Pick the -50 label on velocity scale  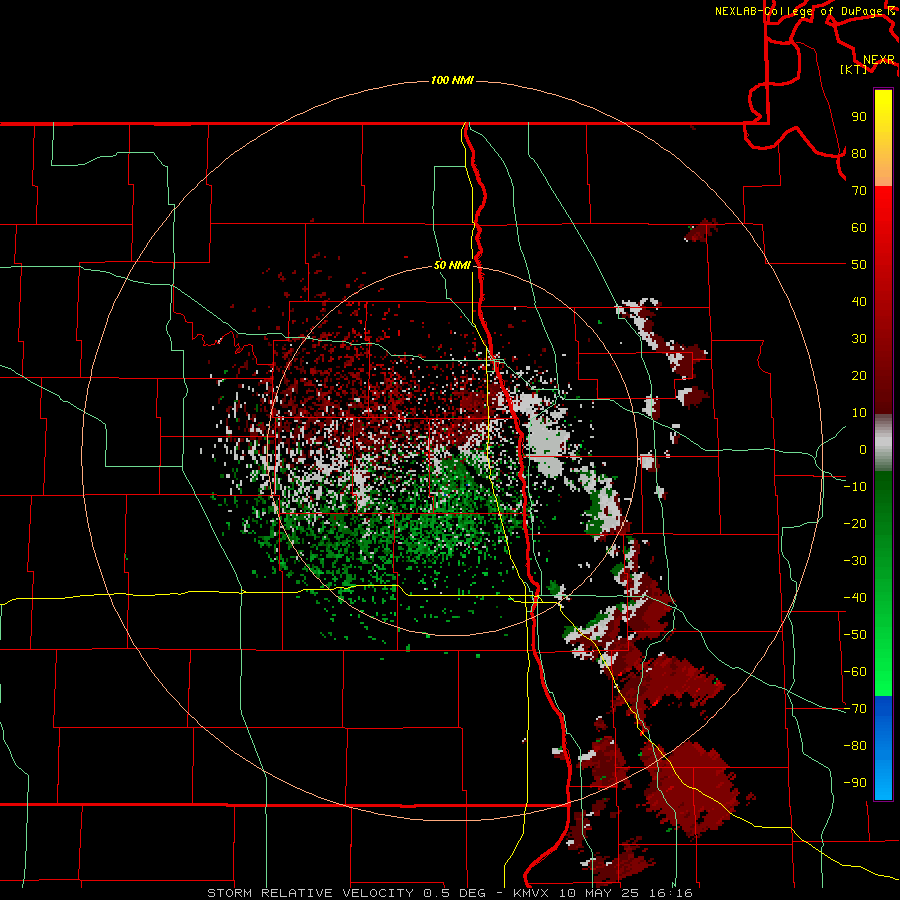point(855,635)
